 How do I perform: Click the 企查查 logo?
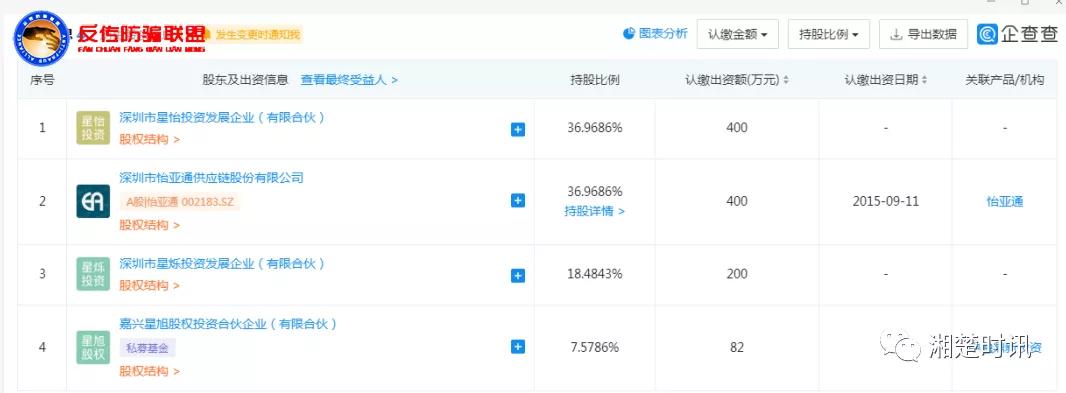click(x=1017, y=34)
